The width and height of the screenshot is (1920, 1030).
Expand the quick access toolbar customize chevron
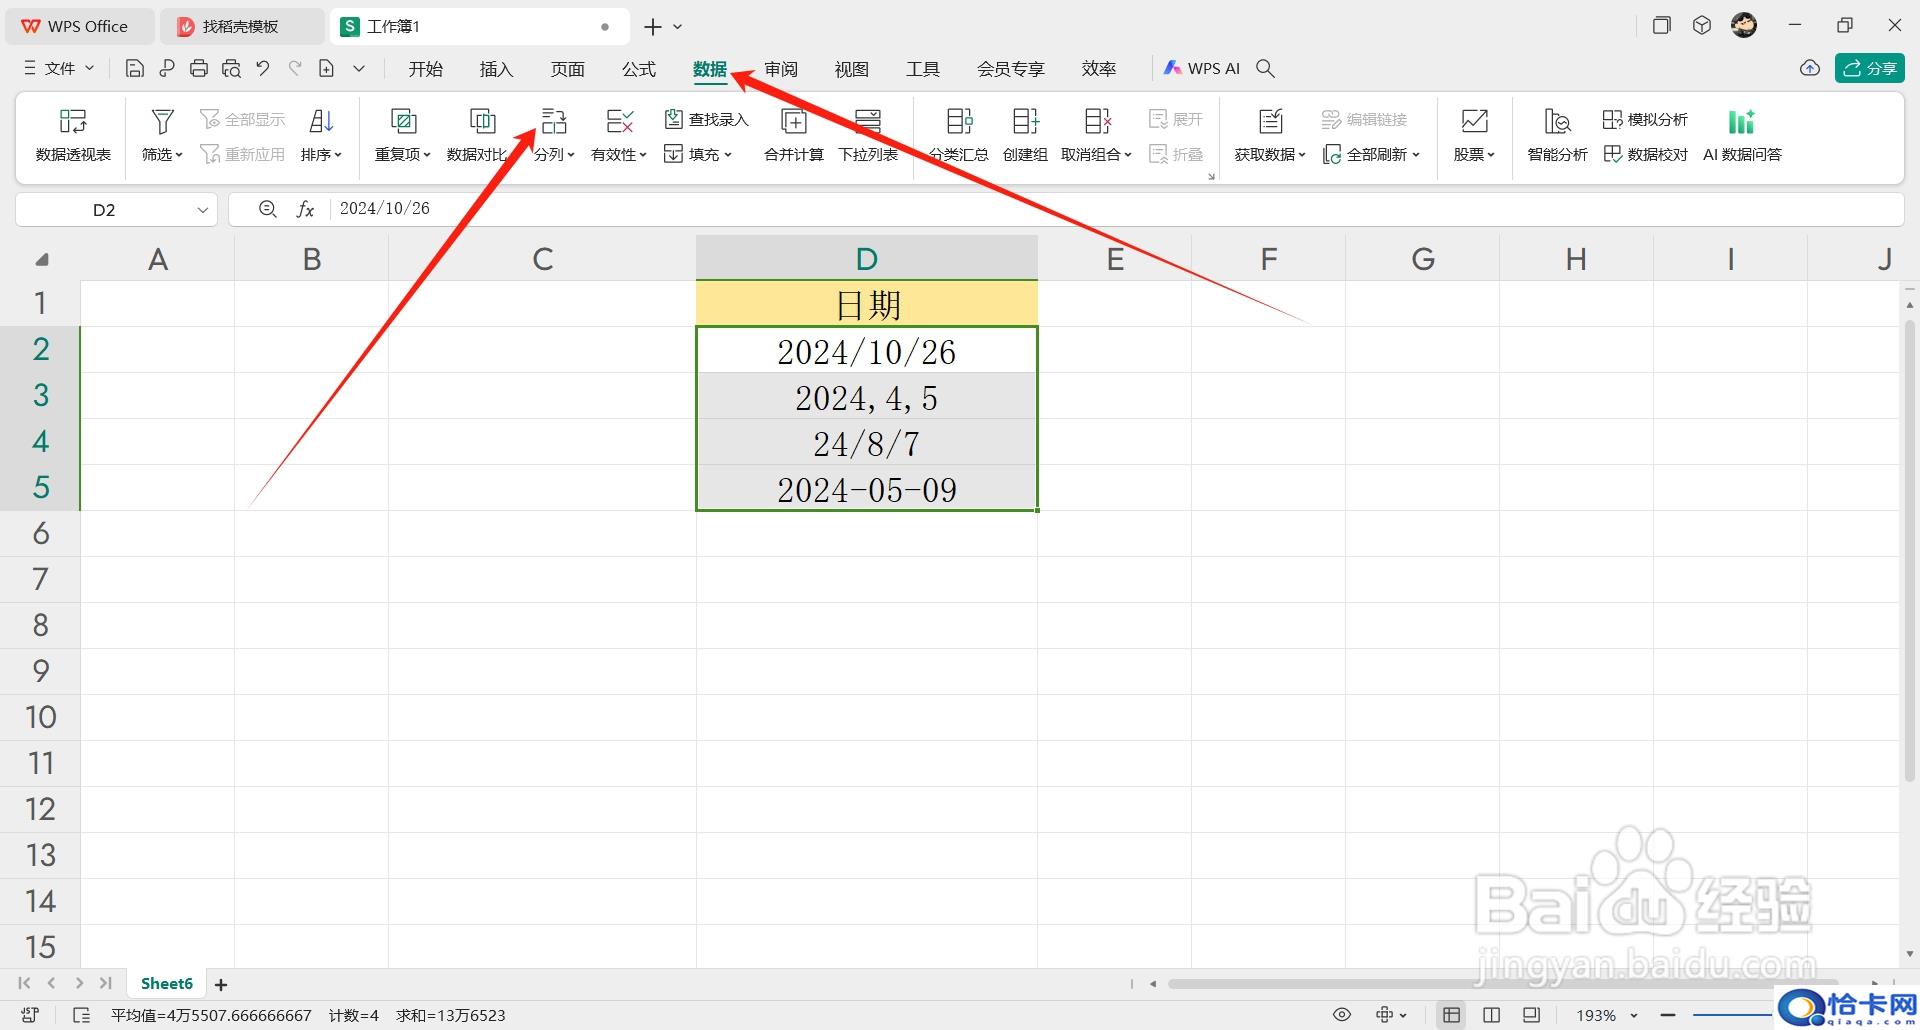(359, 68)
